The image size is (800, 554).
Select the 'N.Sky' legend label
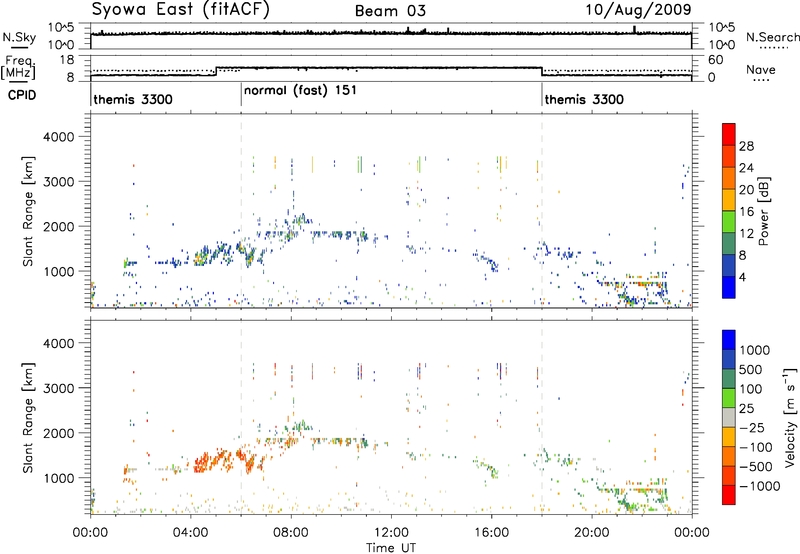coord(19,37)
